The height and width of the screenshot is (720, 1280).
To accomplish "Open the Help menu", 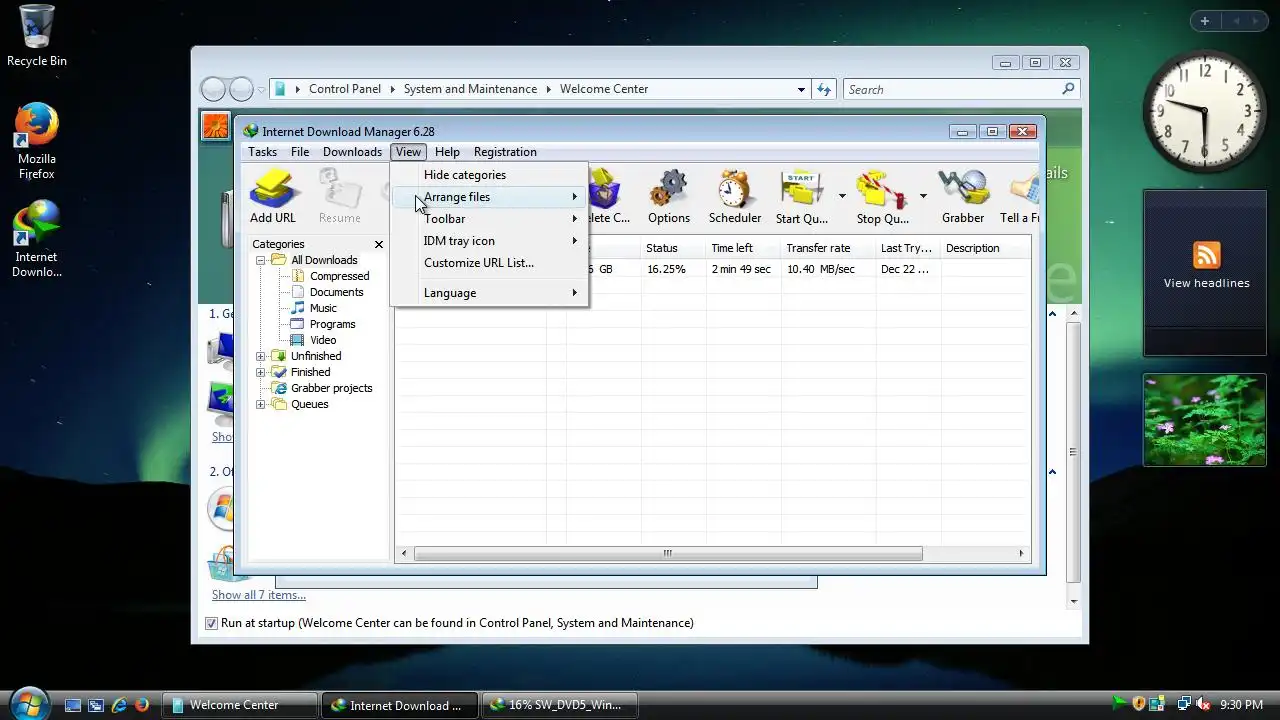I will point(447,152).
